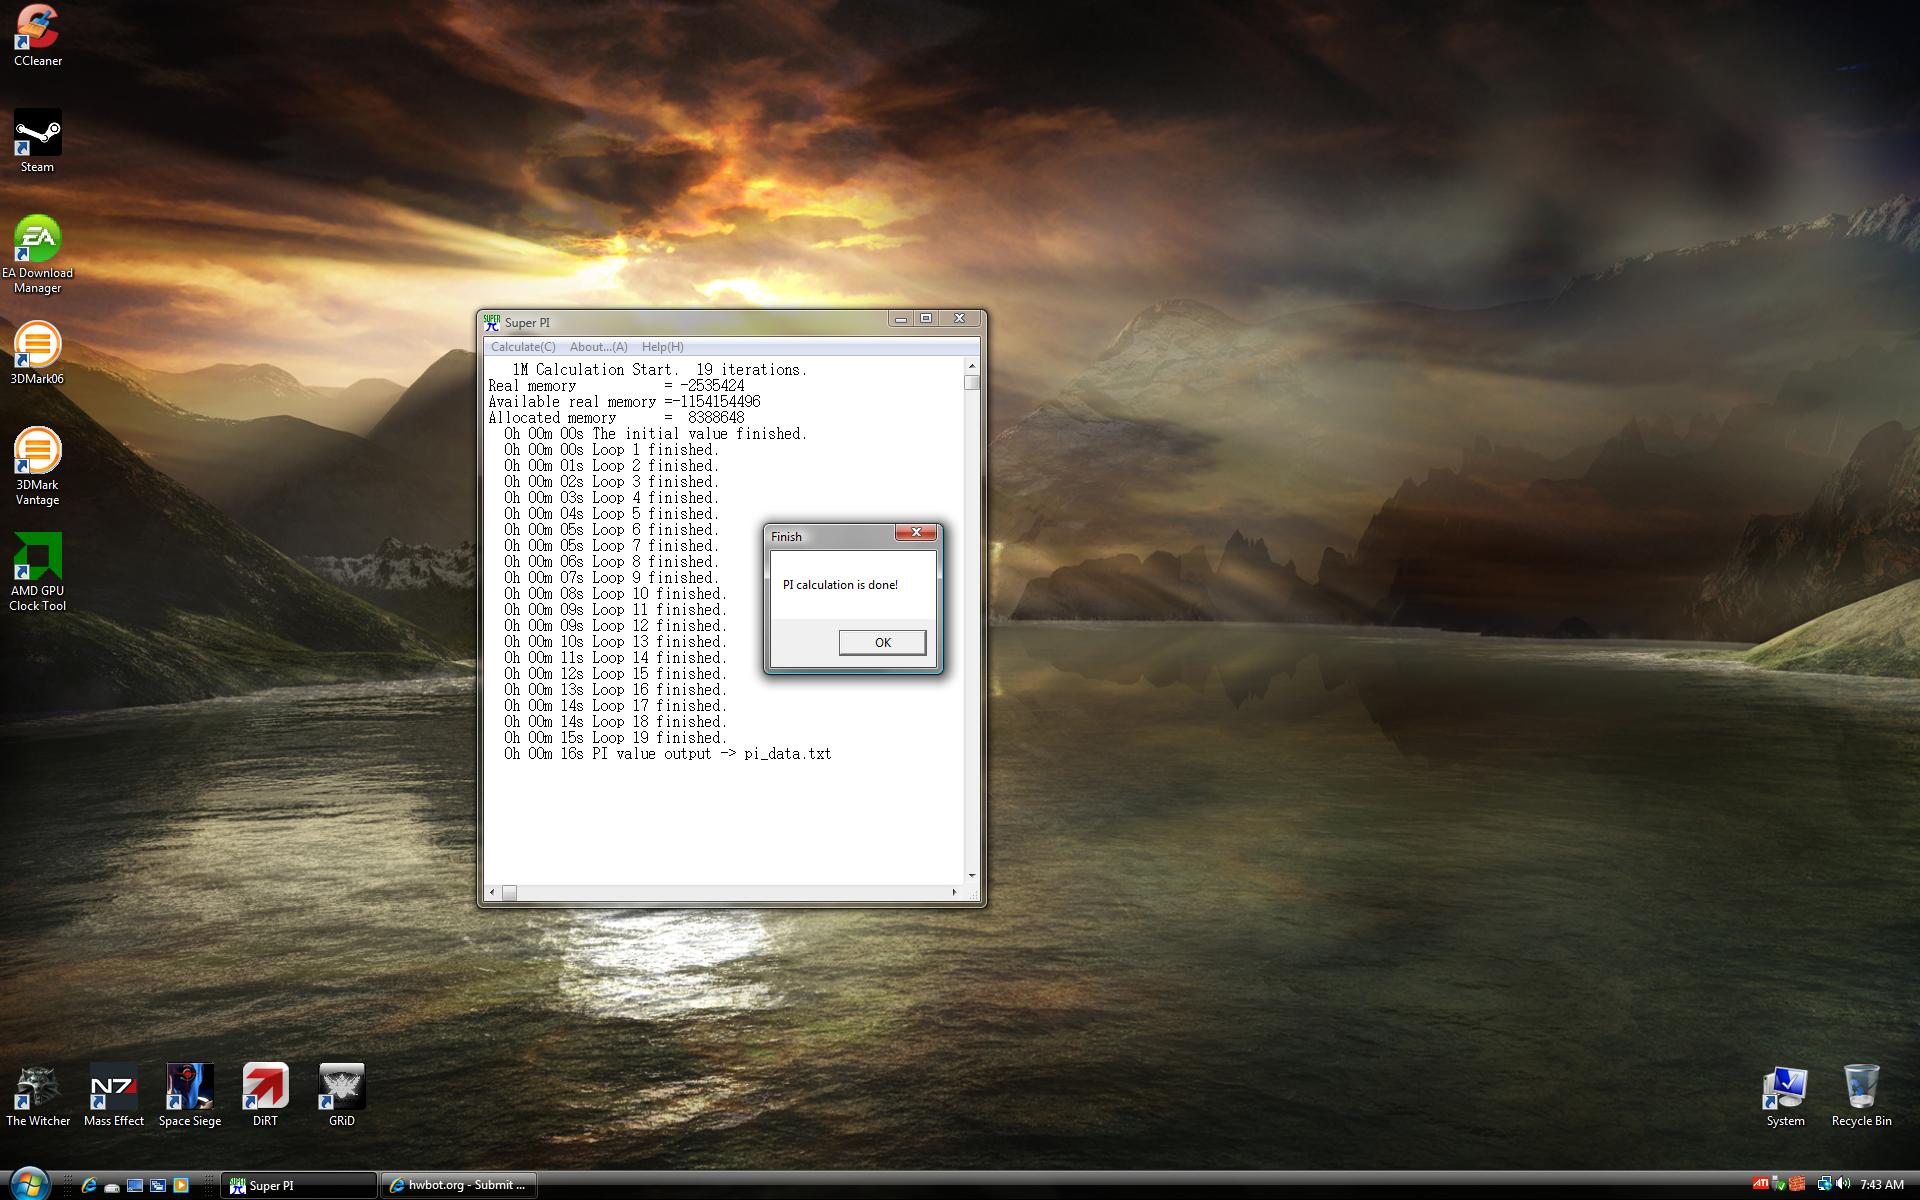Click '1M Calculation Start. 19 iterations.' line
Image resolution: width=1920 pixels, height=1200 pixels.
(x=659, y=370)
